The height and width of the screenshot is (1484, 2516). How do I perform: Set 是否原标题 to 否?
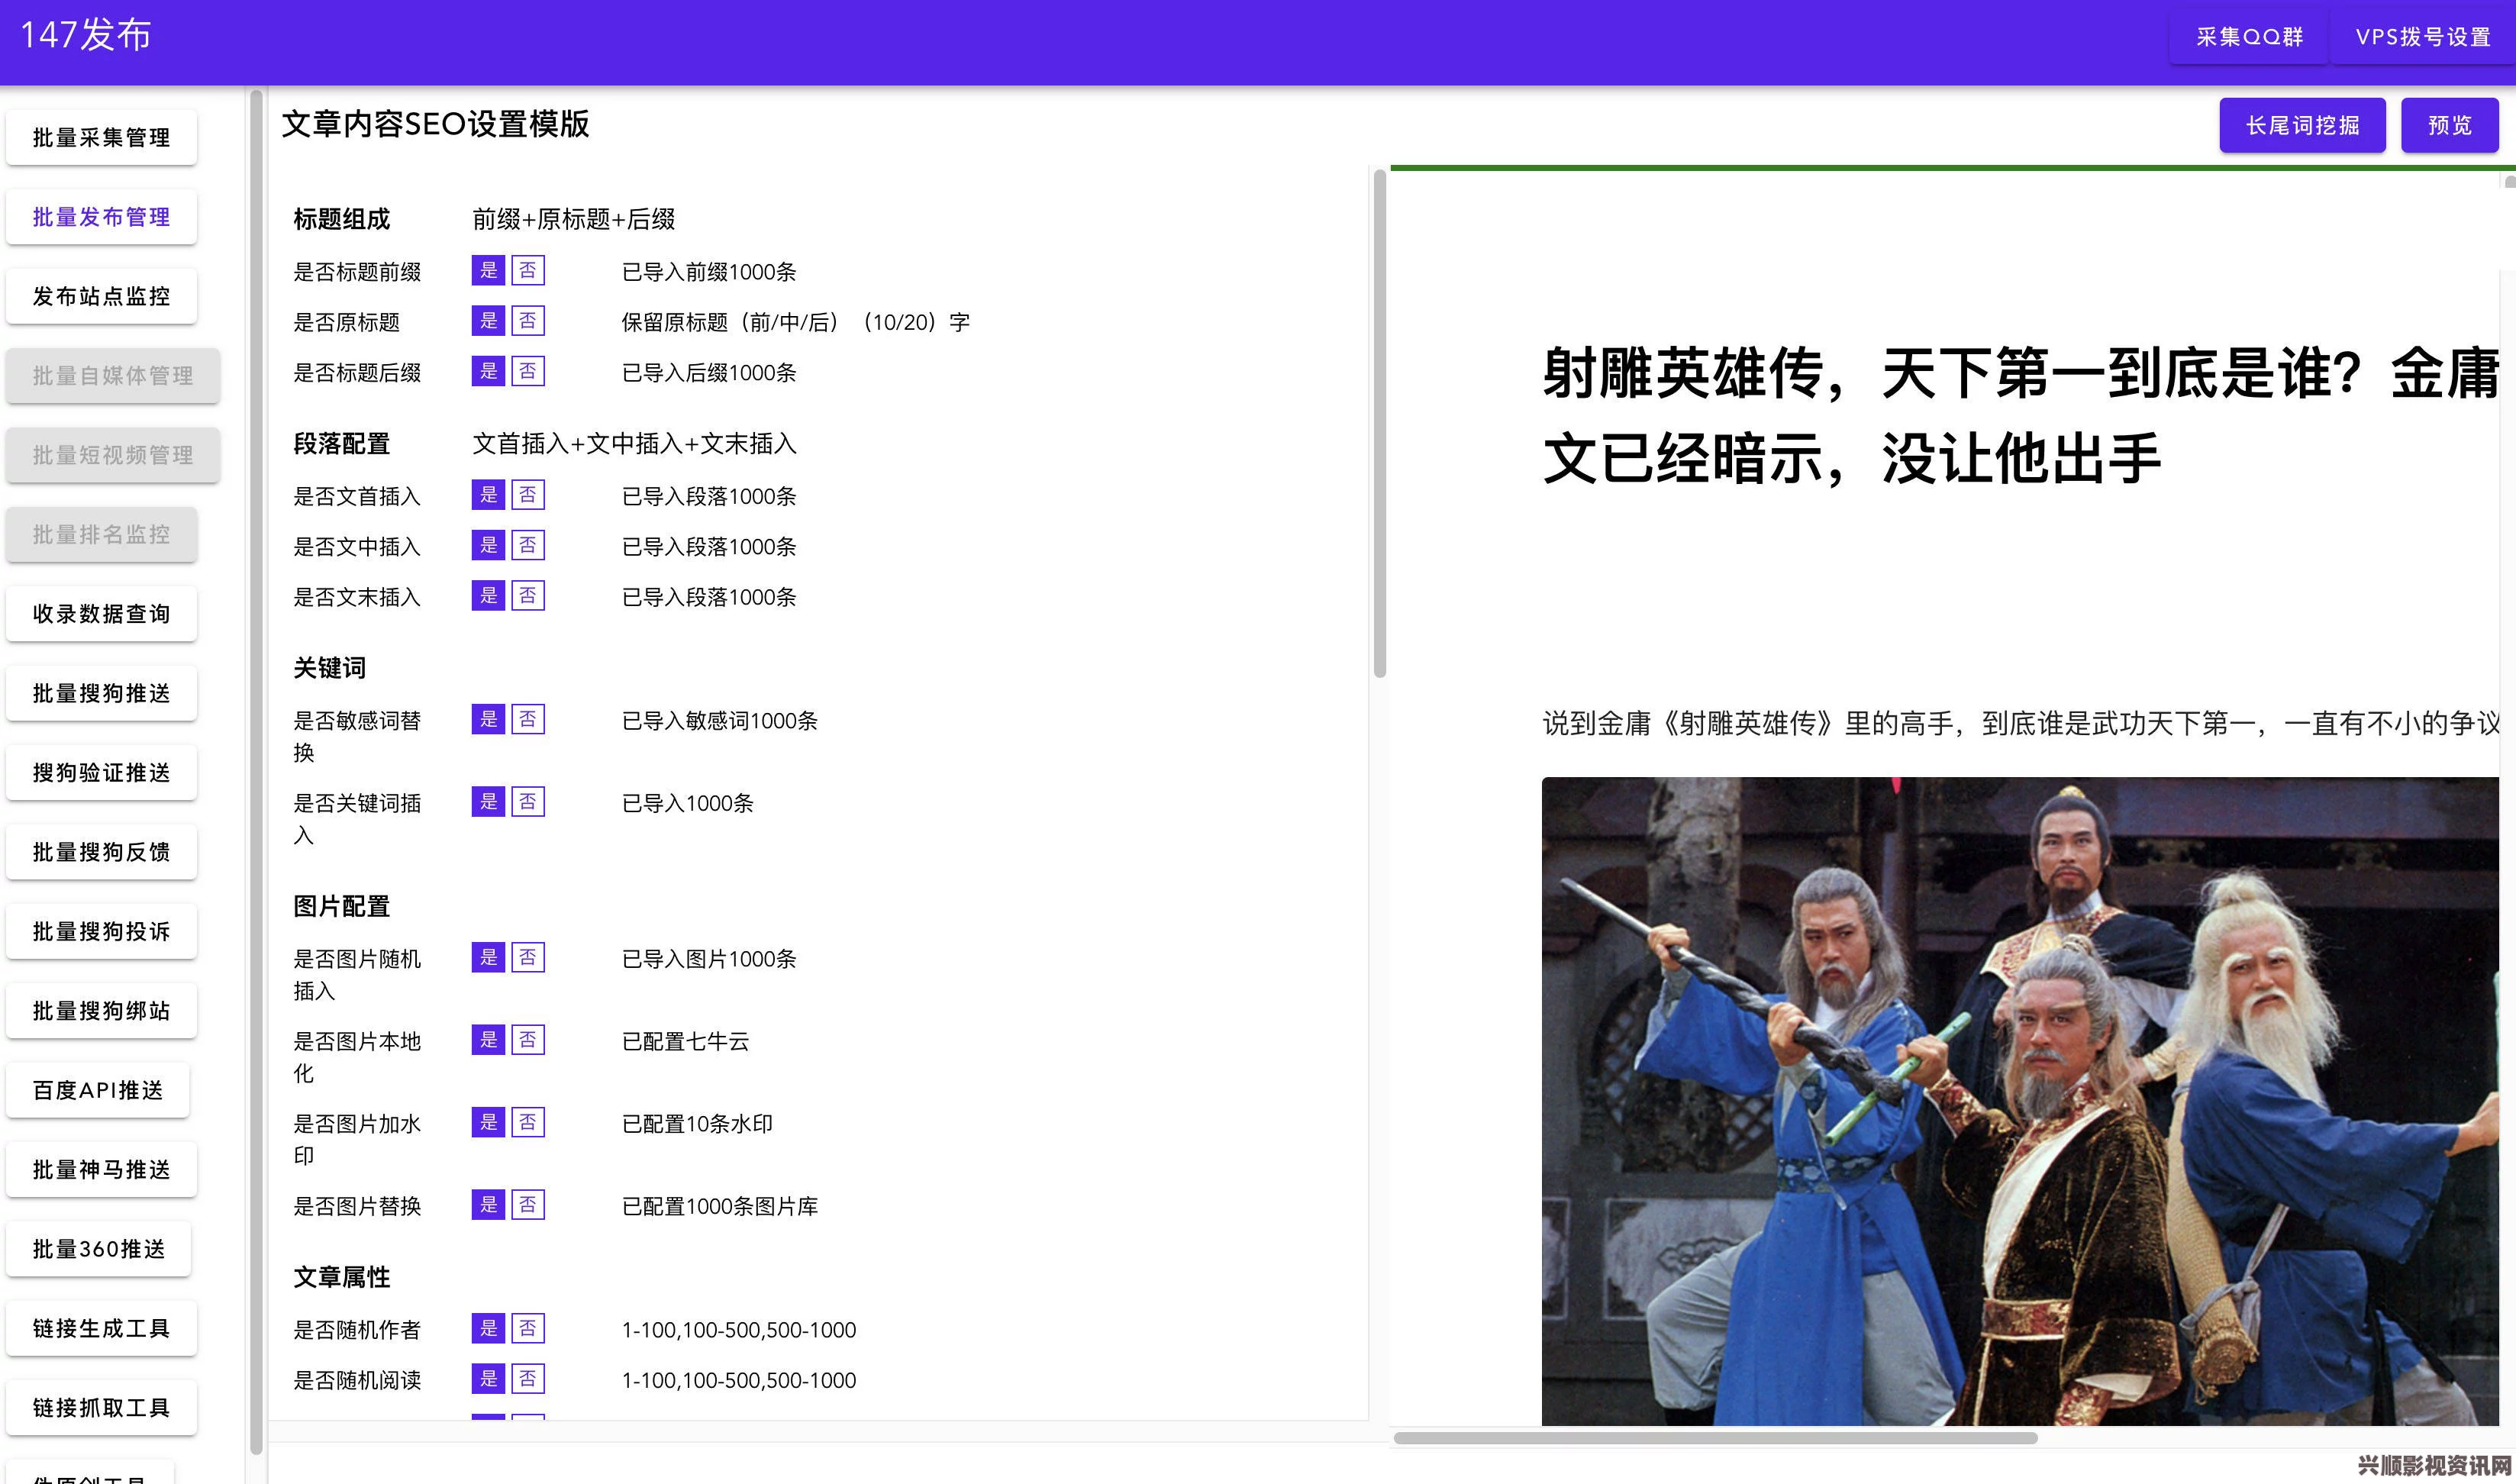(528, 321)
